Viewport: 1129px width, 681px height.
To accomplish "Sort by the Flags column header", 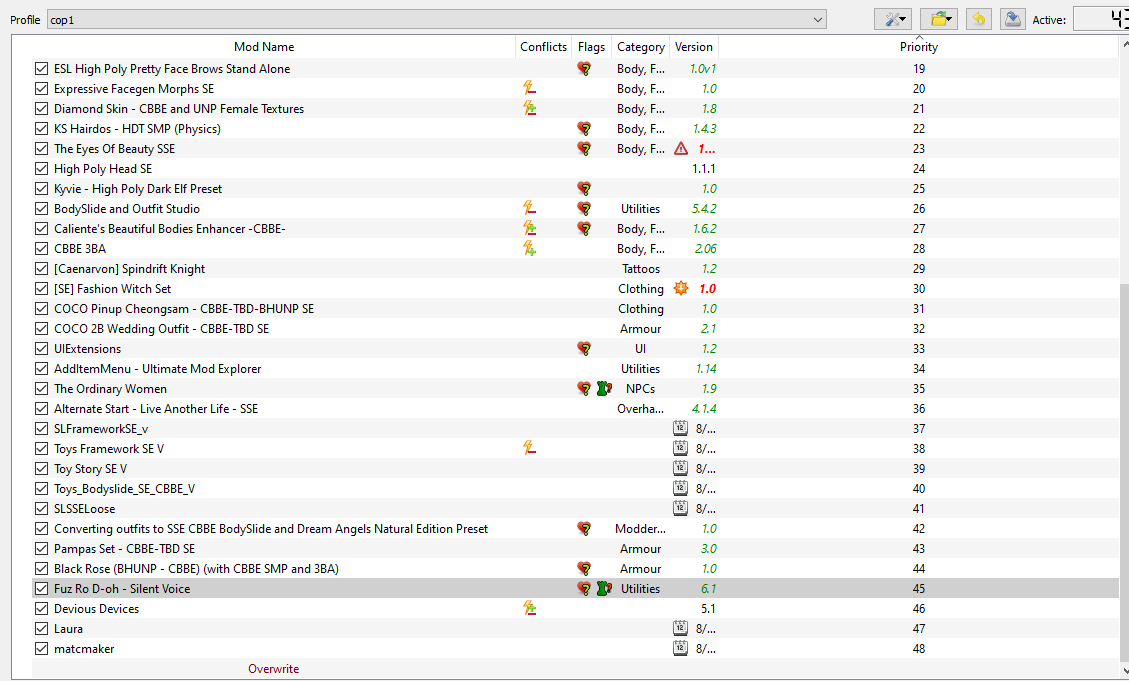I will coord(591,47).
